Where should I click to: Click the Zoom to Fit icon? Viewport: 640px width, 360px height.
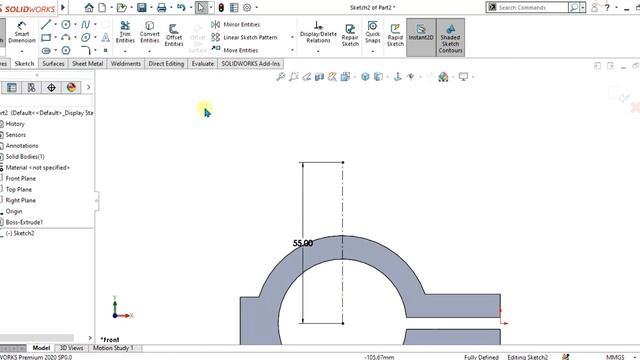point(280,76)
